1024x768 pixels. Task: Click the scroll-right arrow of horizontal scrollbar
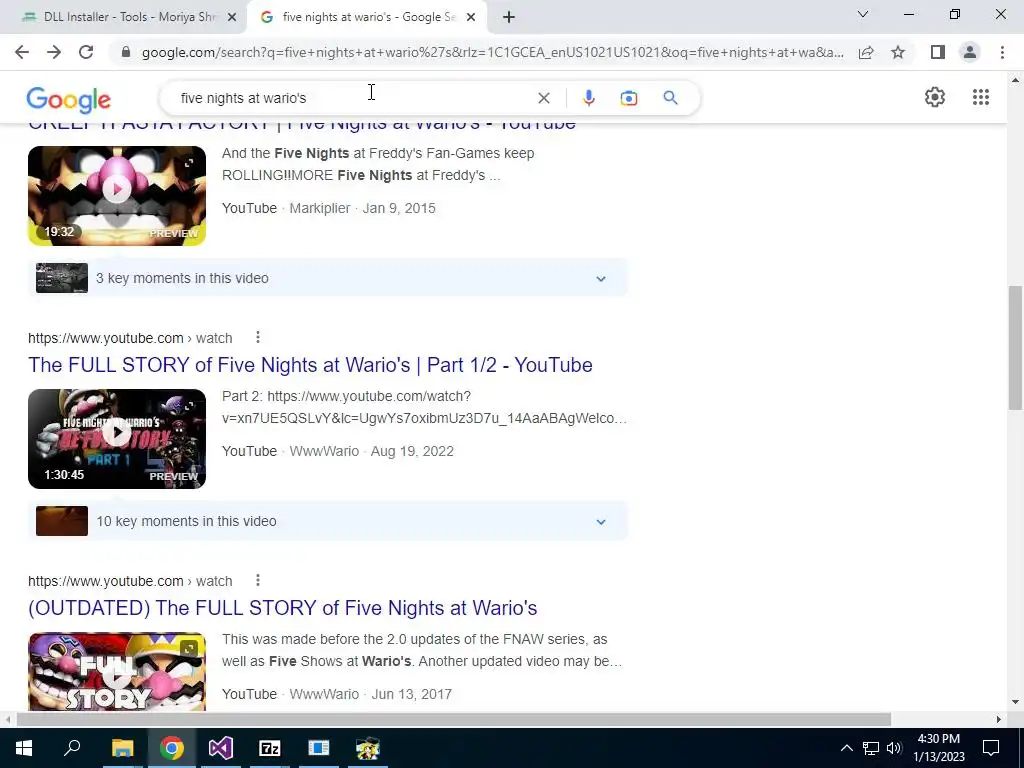999,720
